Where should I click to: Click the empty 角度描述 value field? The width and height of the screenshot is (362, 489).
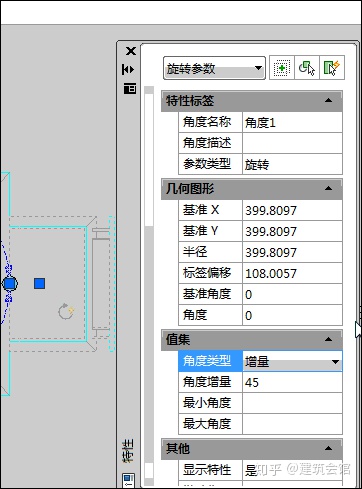click(x=292, y=143)
